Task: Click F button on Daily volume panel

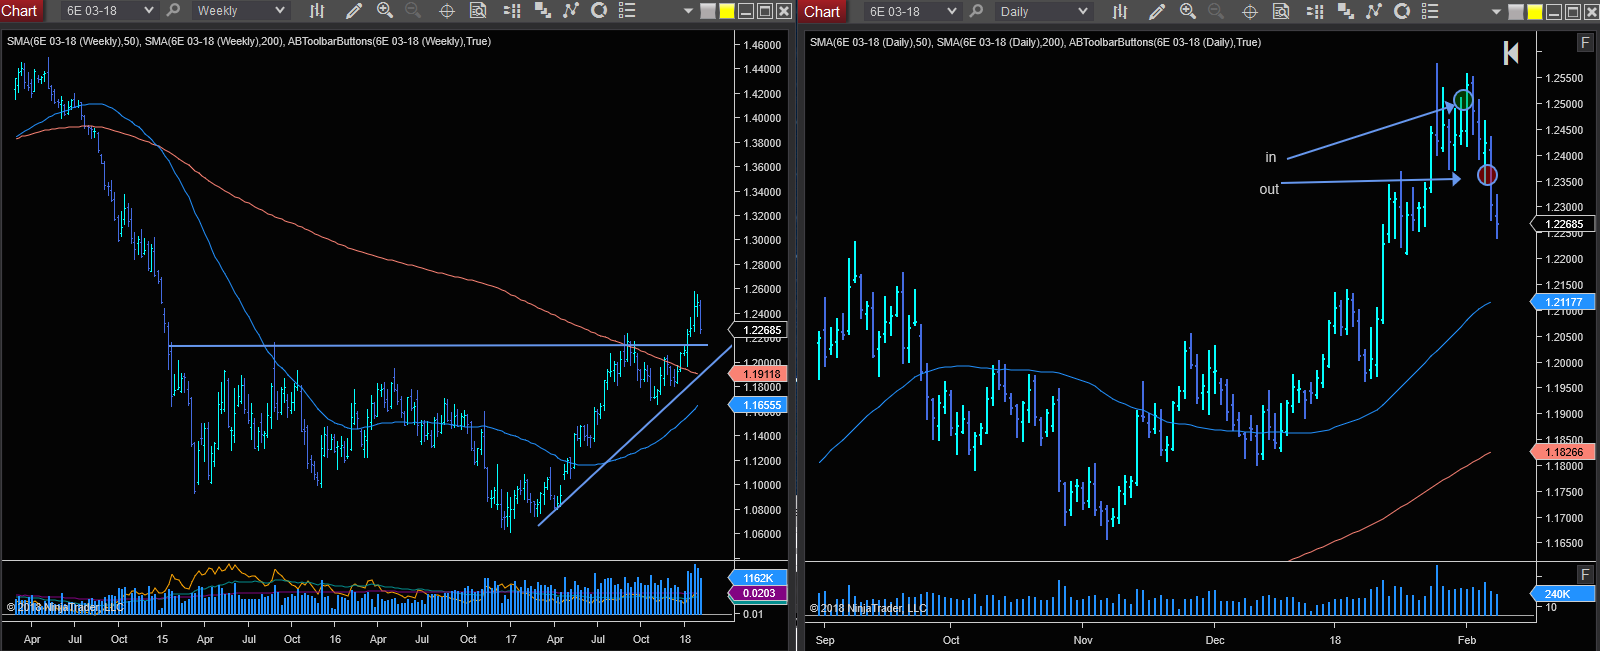Action: 1584,574
